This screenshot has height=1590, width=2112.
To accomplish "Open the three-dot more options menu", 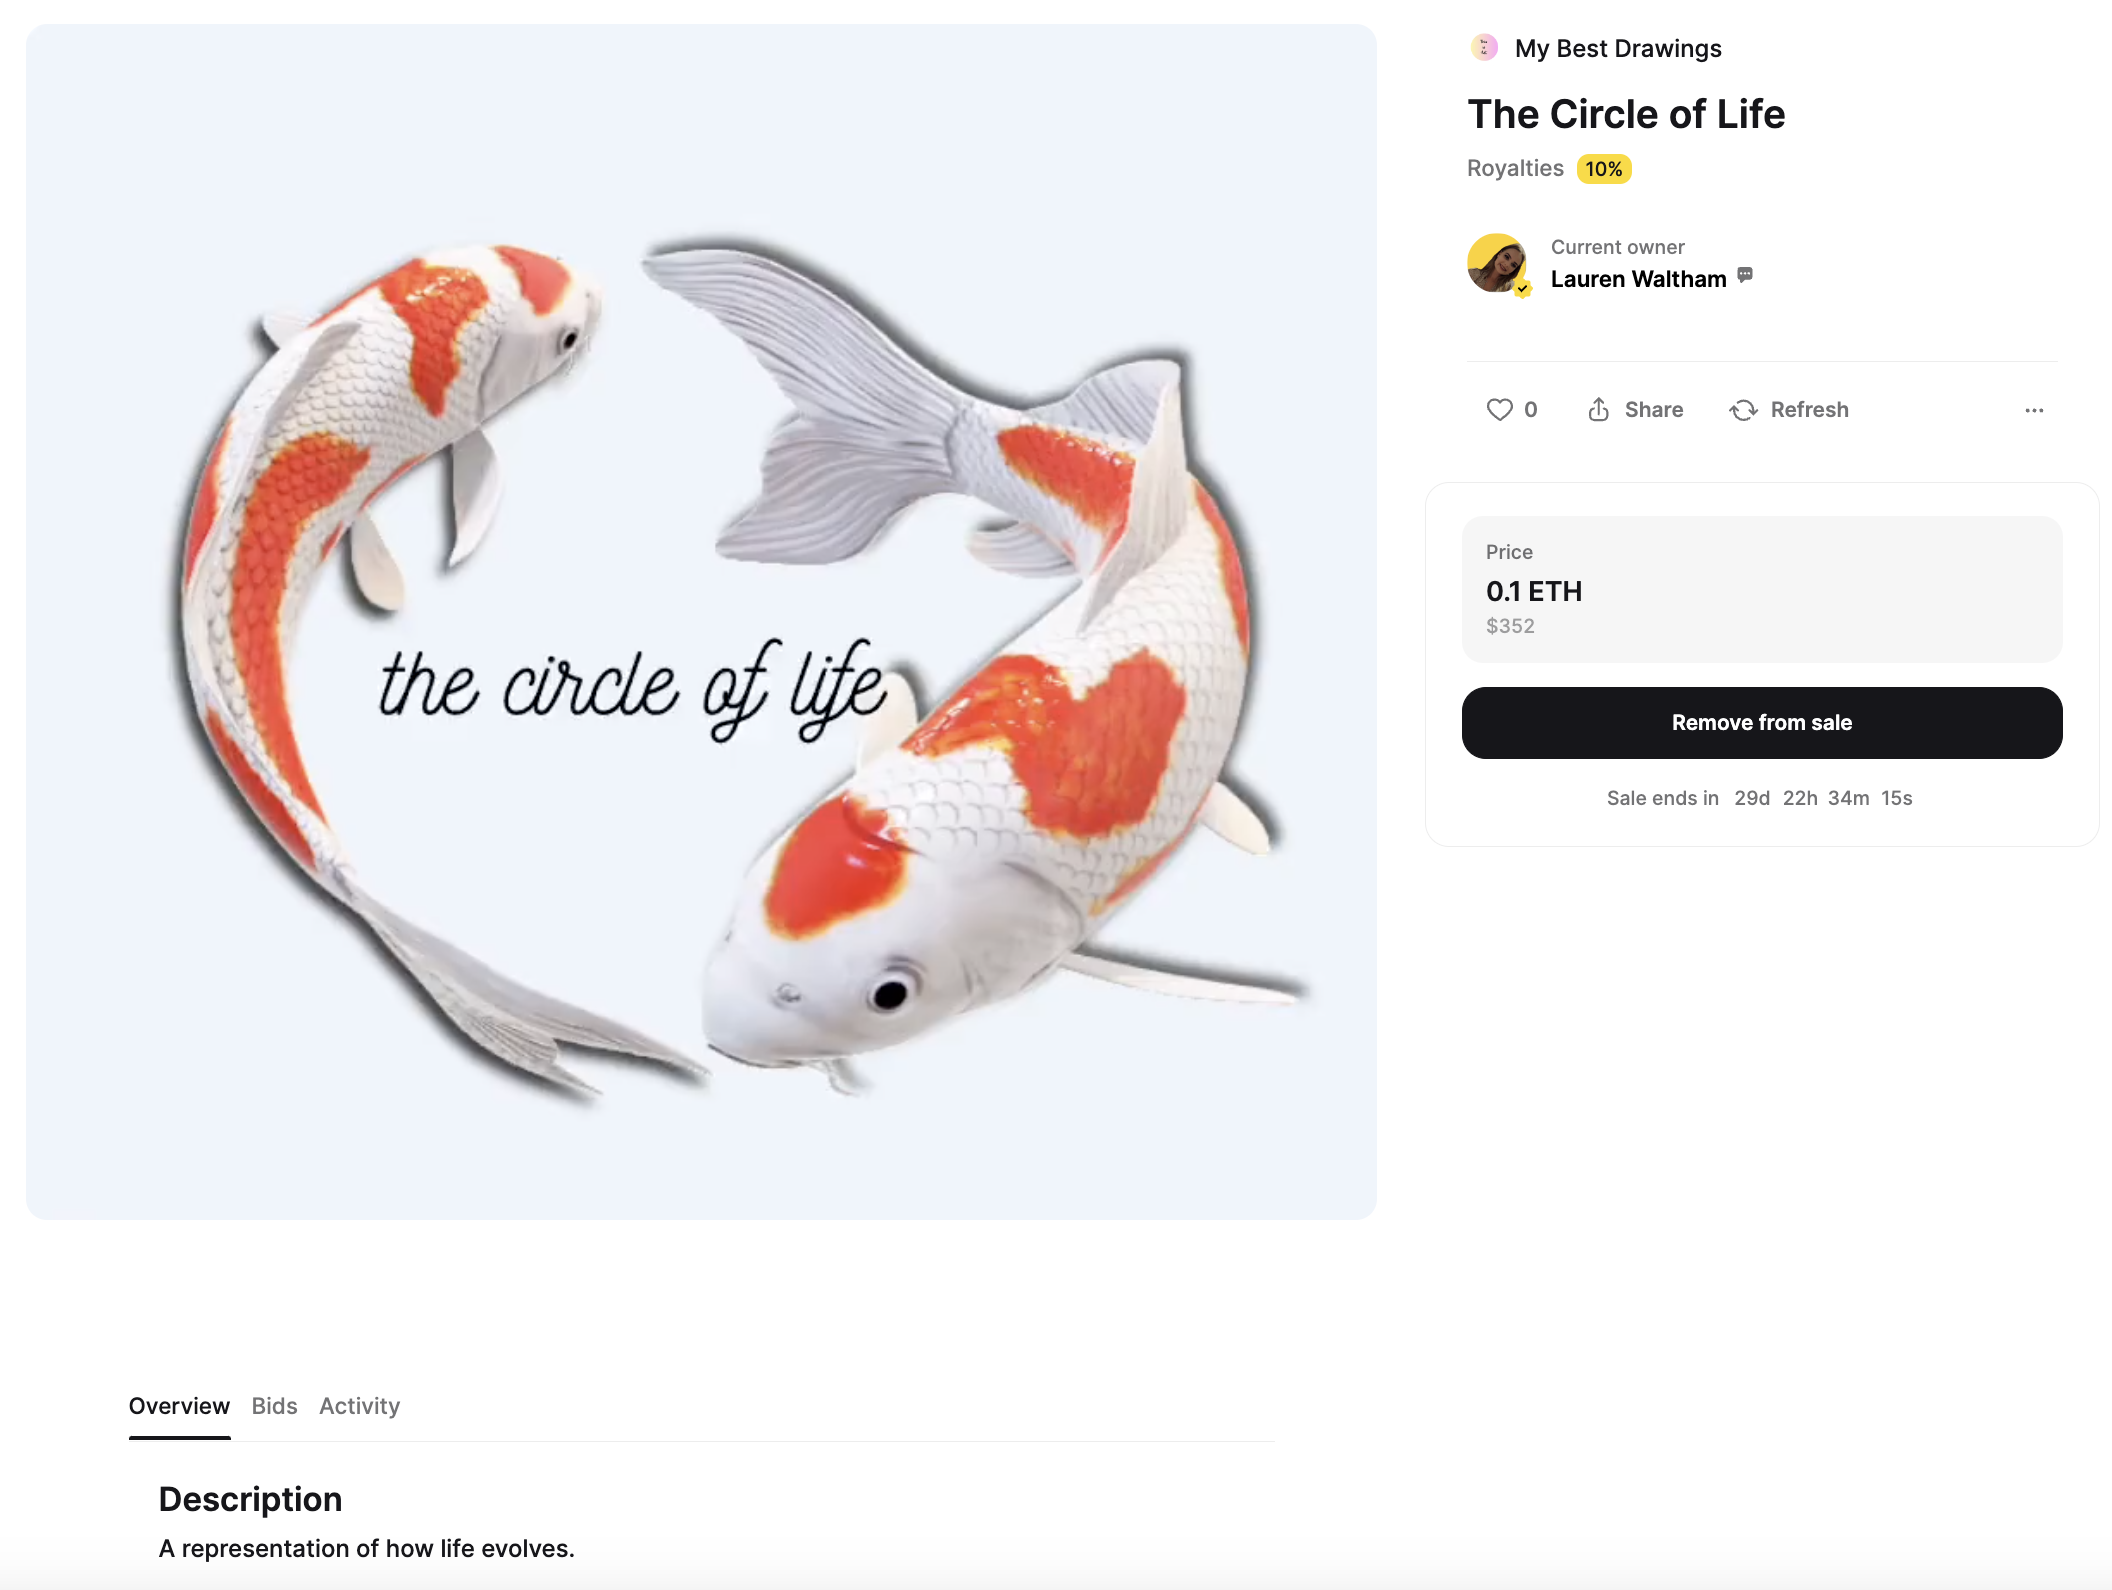I will point(2034,410).
